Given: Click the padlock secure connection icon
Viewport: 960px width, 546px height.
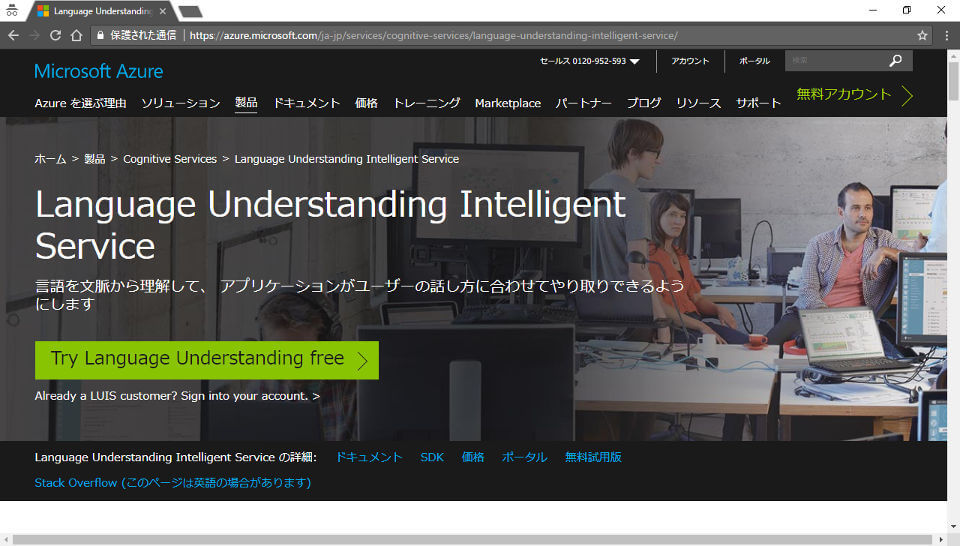Looking at the screenshot, I should coord(100,36).
